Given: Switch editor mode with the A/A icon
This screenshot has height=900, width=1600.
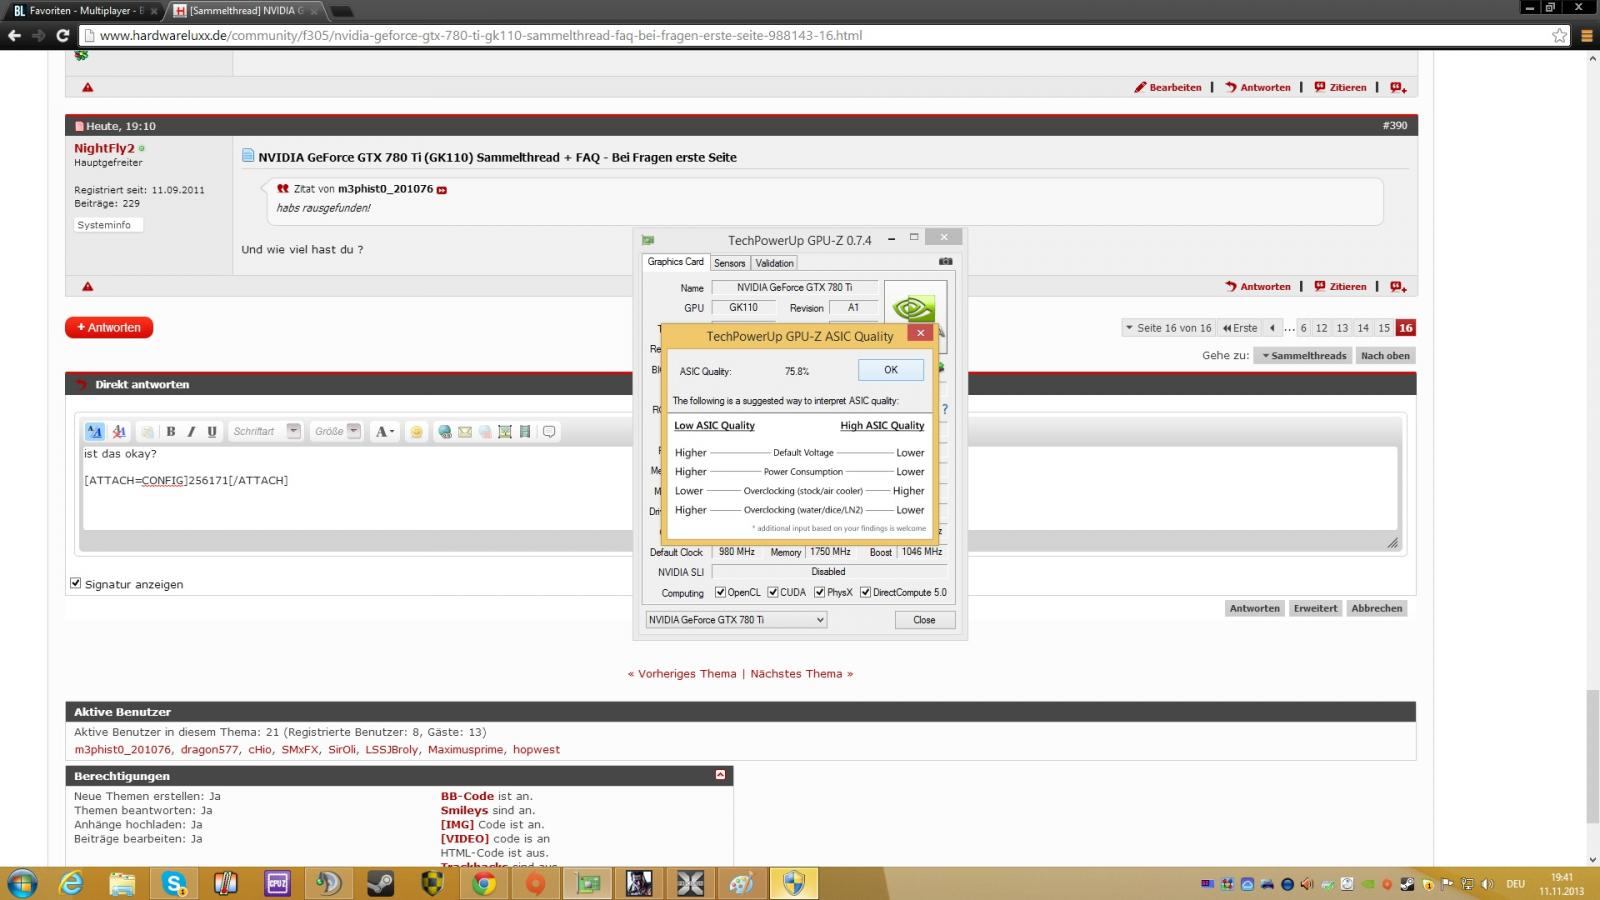Looking at the screenshot, I should (x=95, y=432).
